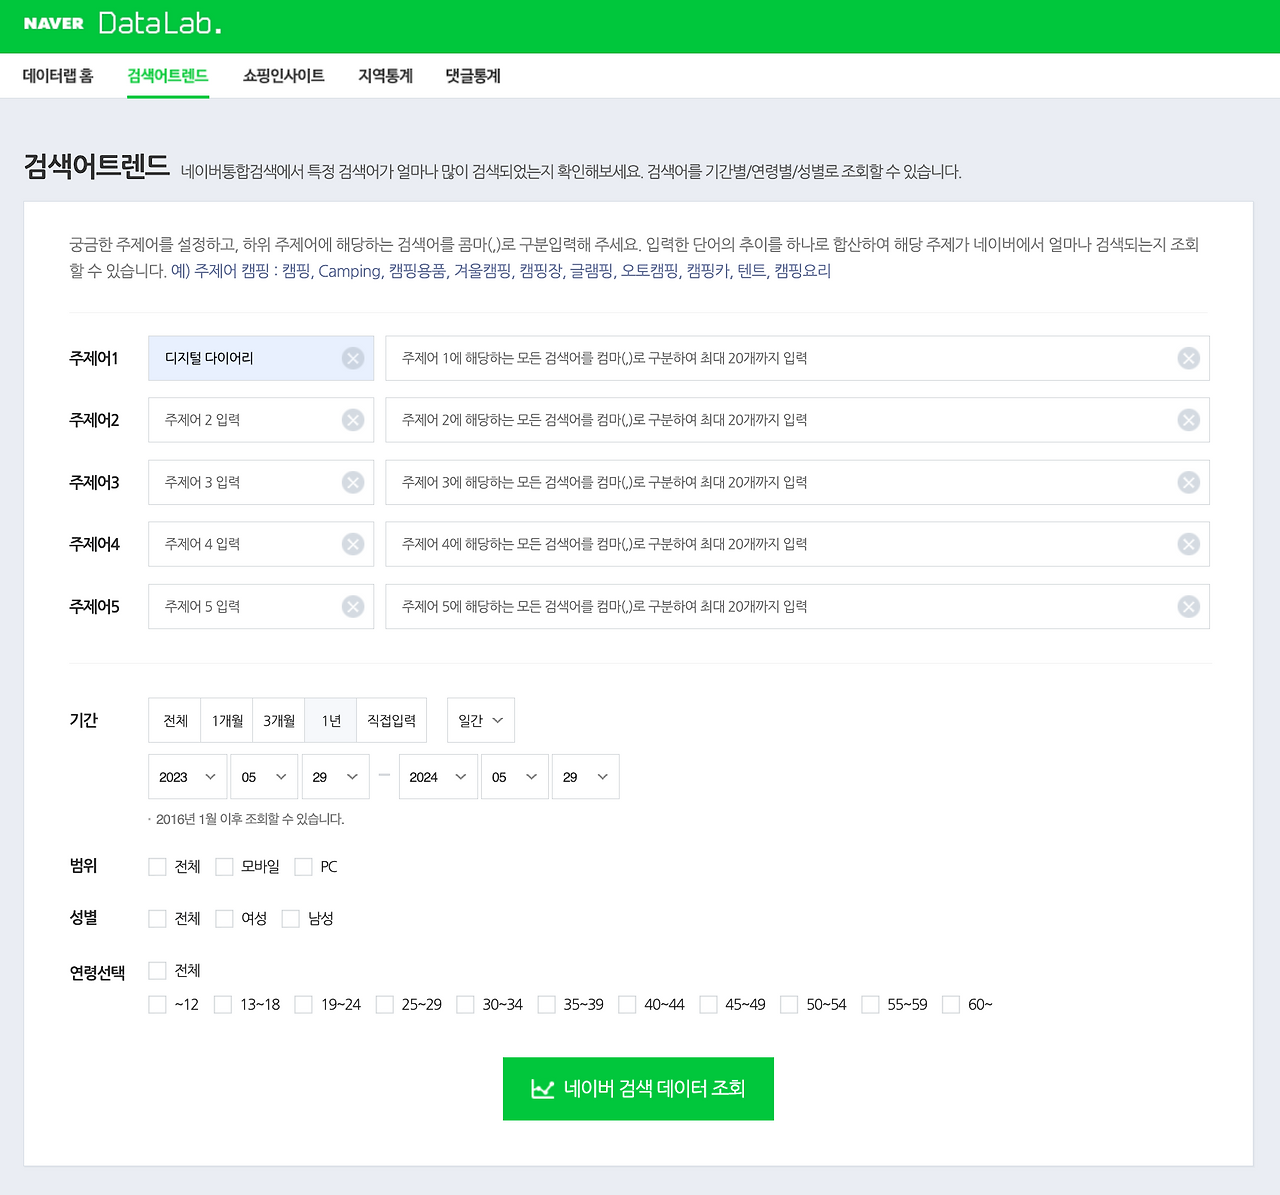Clear the 주제어 1 keywords field
Screen dimensions: 1280x1195
[1188, 358]
